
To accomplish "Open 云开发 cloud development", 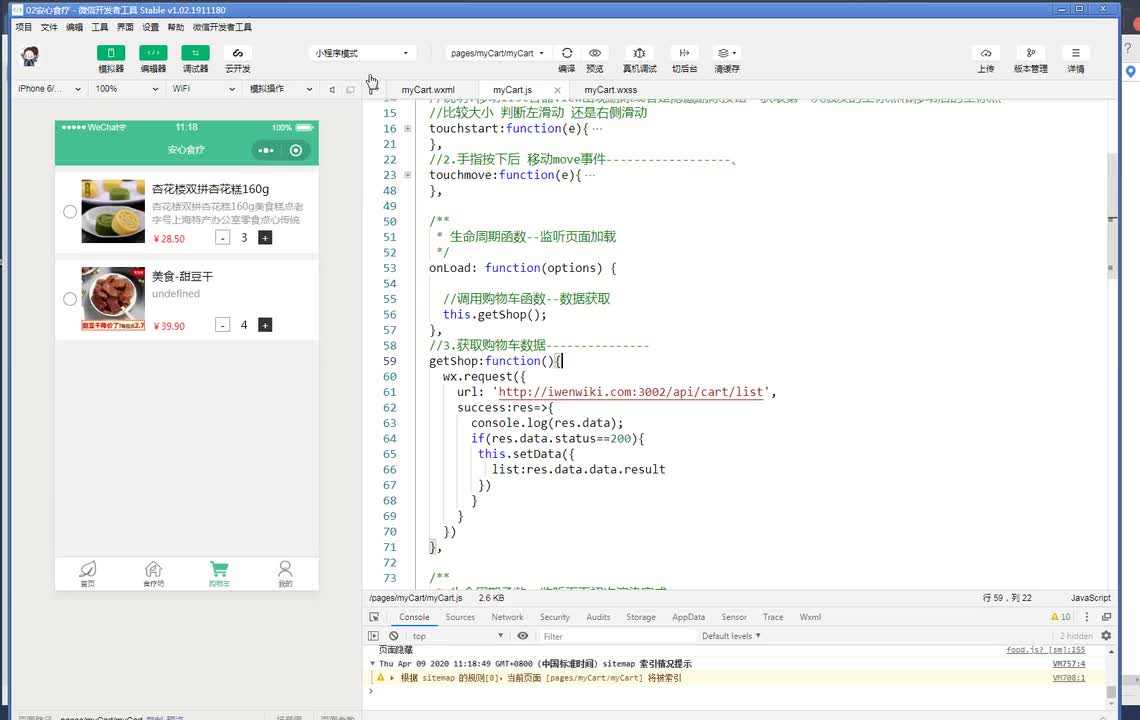I will click(237, 53).
